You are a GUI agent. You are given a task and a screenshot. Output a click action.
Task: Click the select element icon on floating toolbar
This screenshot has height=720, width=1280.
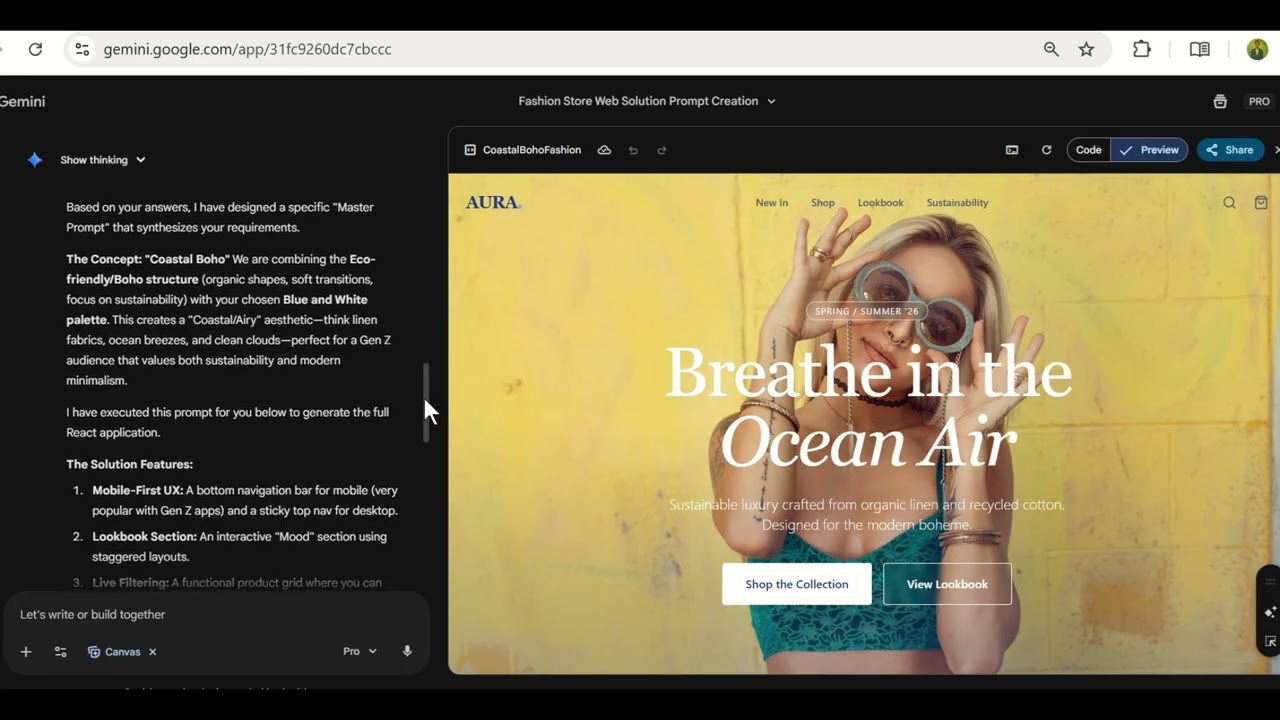[x=1271, y=641]
